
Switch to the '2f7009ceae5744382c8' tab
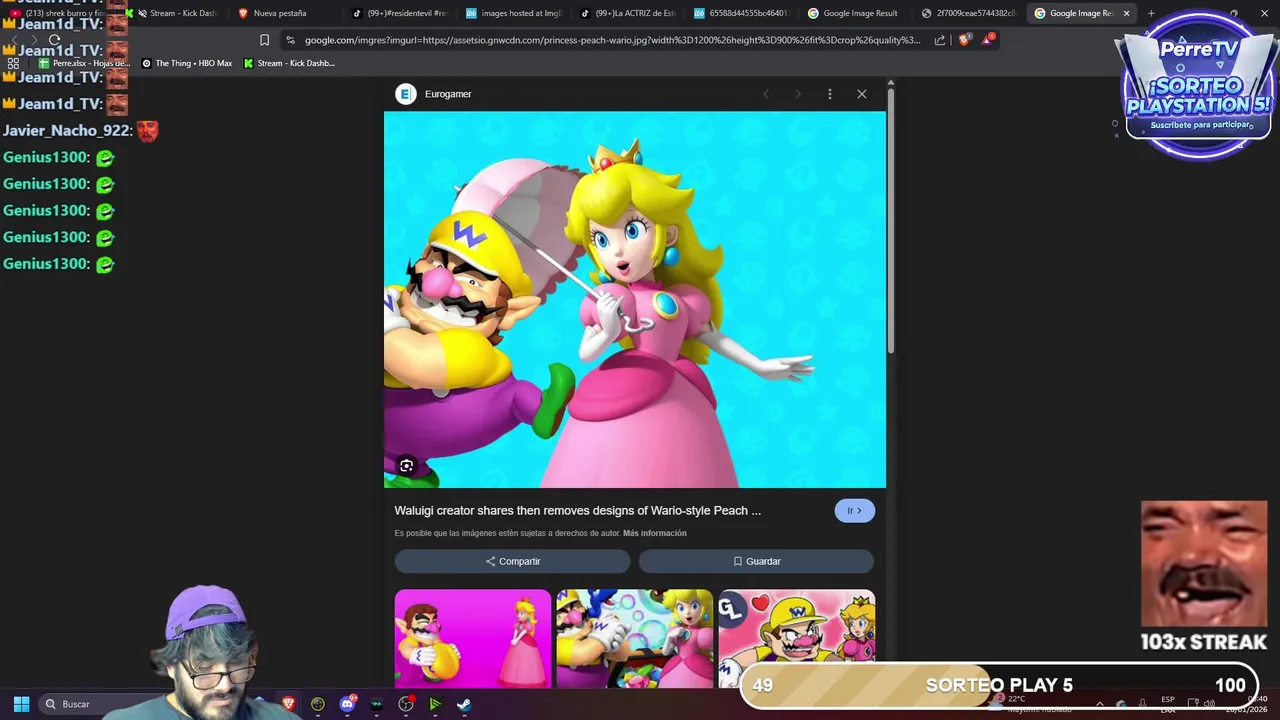pos(970,13)
